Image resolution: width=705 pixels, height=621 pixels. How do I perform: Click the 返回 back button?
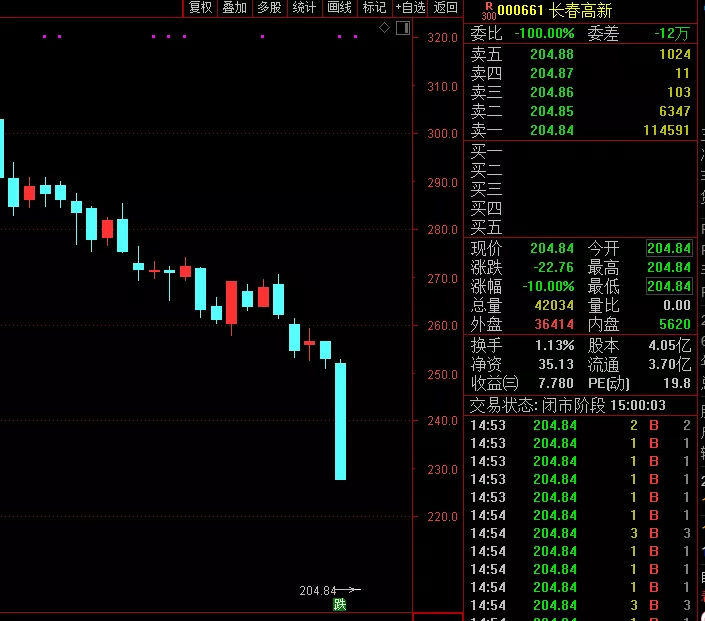point(445,8)
